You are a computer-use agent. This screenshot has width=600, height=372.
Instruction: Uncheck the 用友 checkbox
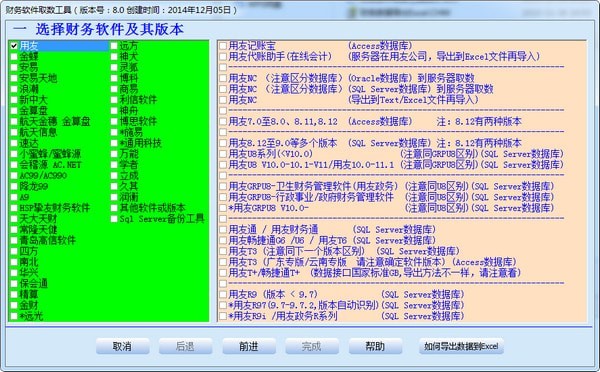(x=14, y=46)
